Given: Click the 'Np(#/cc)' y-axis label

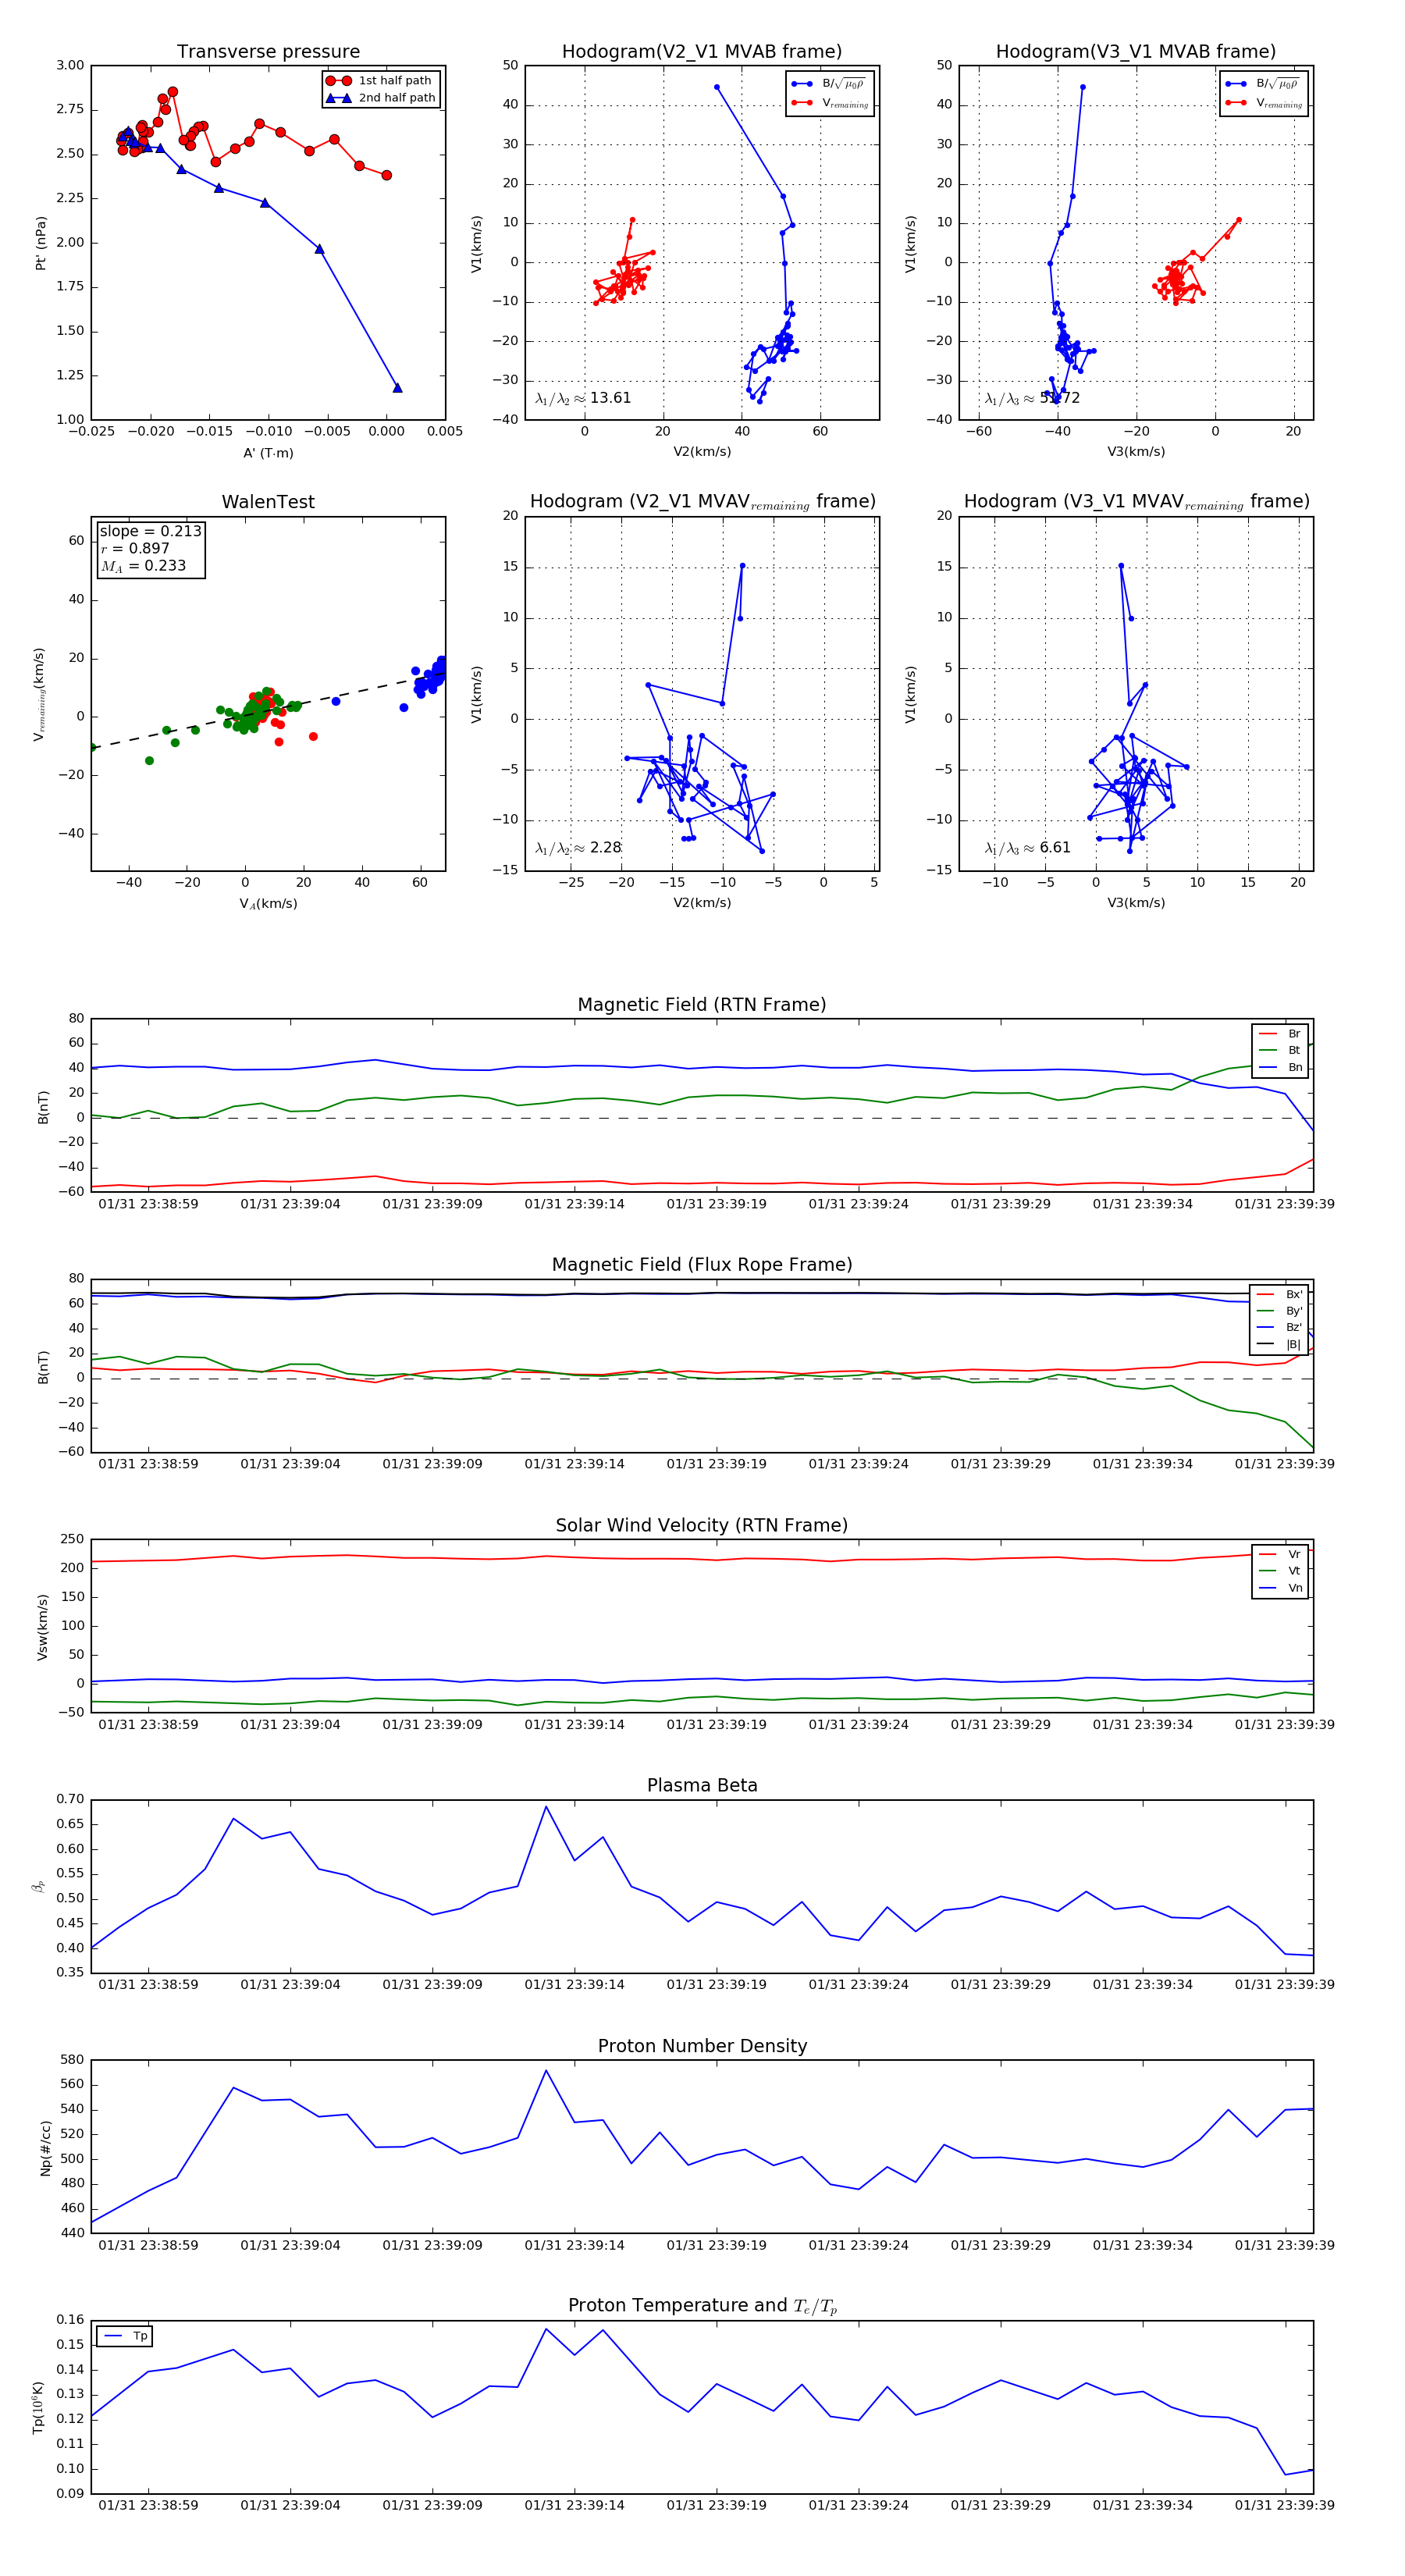Looking at the screenshot, I should point(45,2148).
